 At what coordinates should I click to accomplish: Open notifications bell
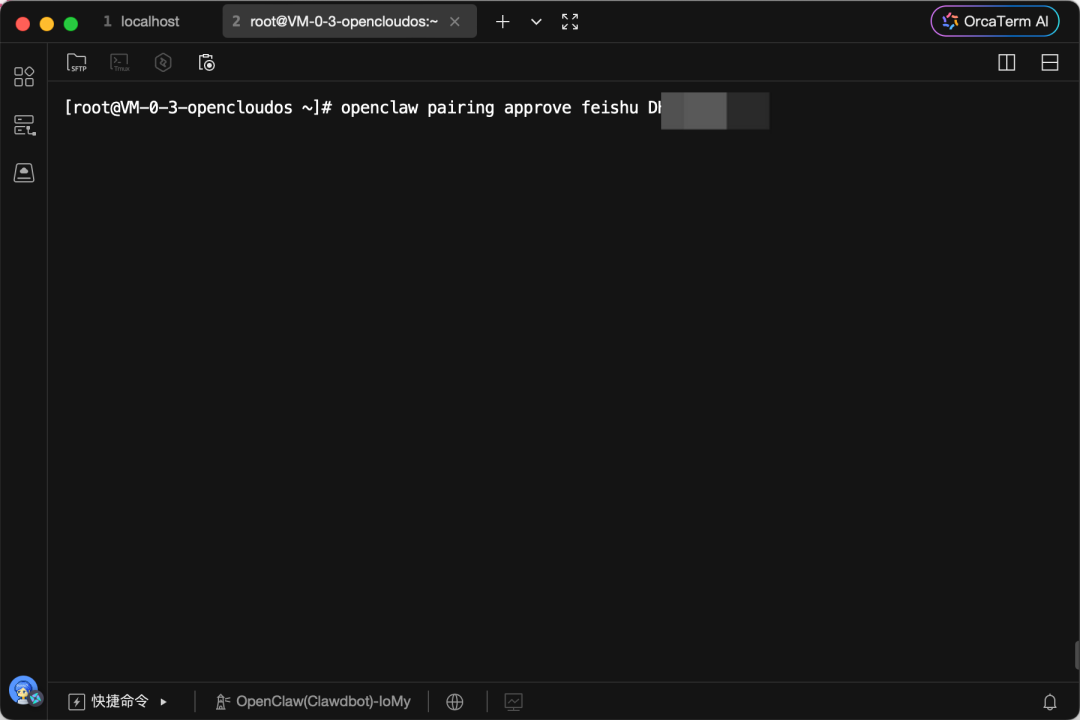tap(1050, 701)
